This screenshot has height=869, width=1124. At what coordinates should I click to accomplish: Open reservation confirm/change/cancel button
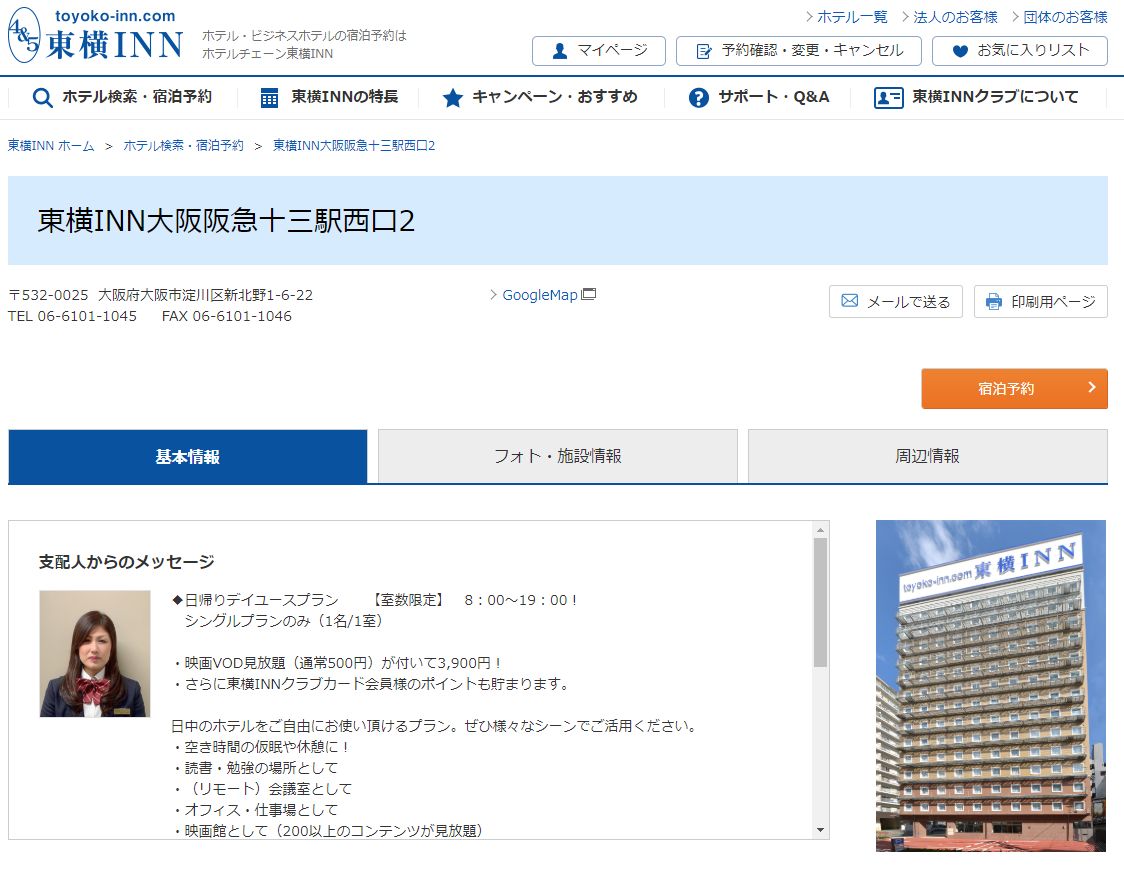[x=798, y=51]
